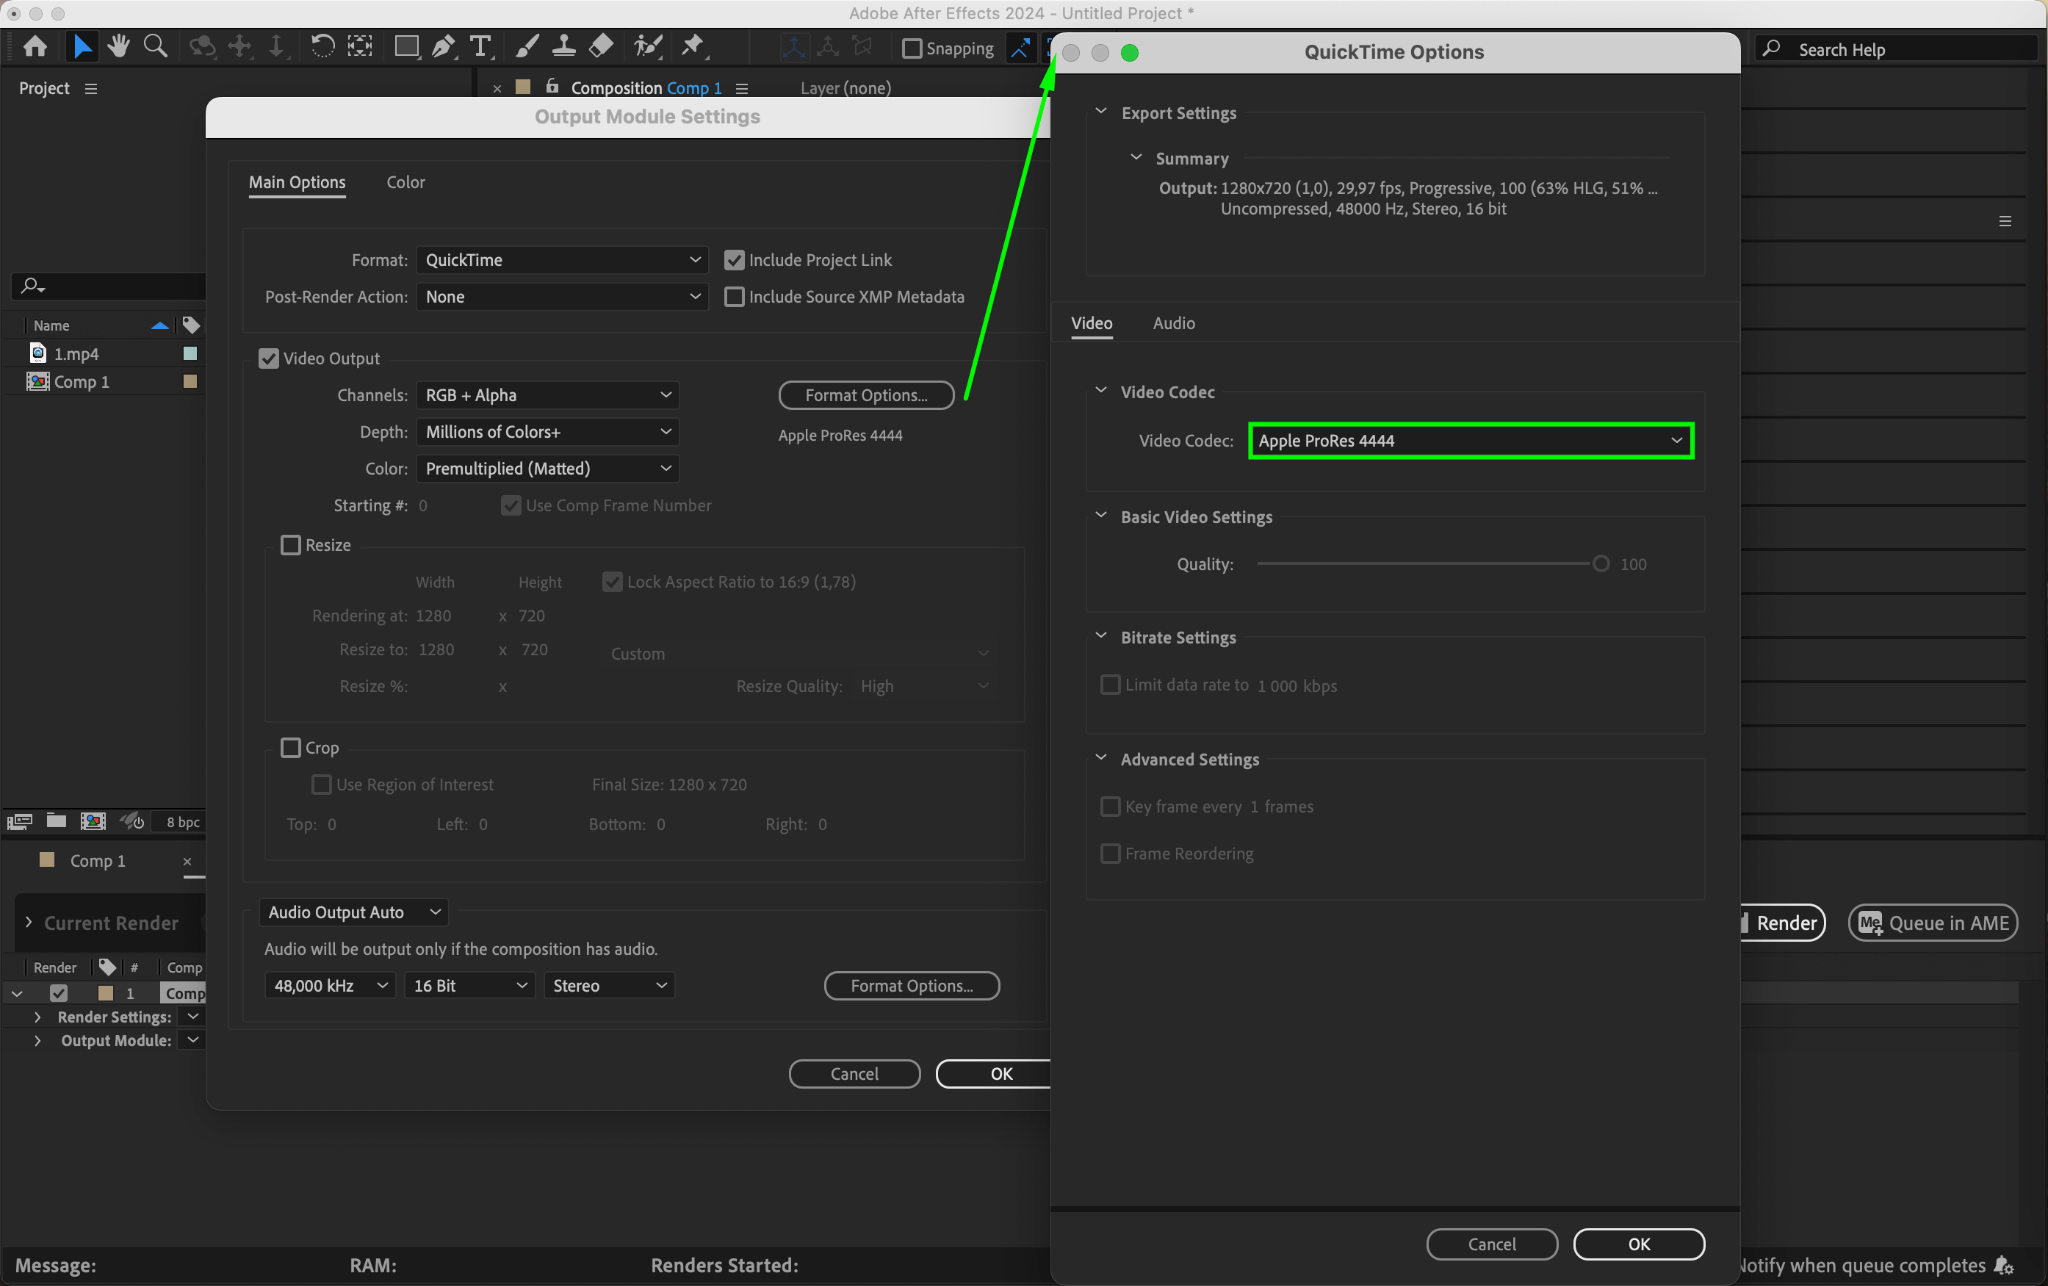This screenshot has width=2048, height=1286.
Task: Select the Rotation tool
Action: 322,46
